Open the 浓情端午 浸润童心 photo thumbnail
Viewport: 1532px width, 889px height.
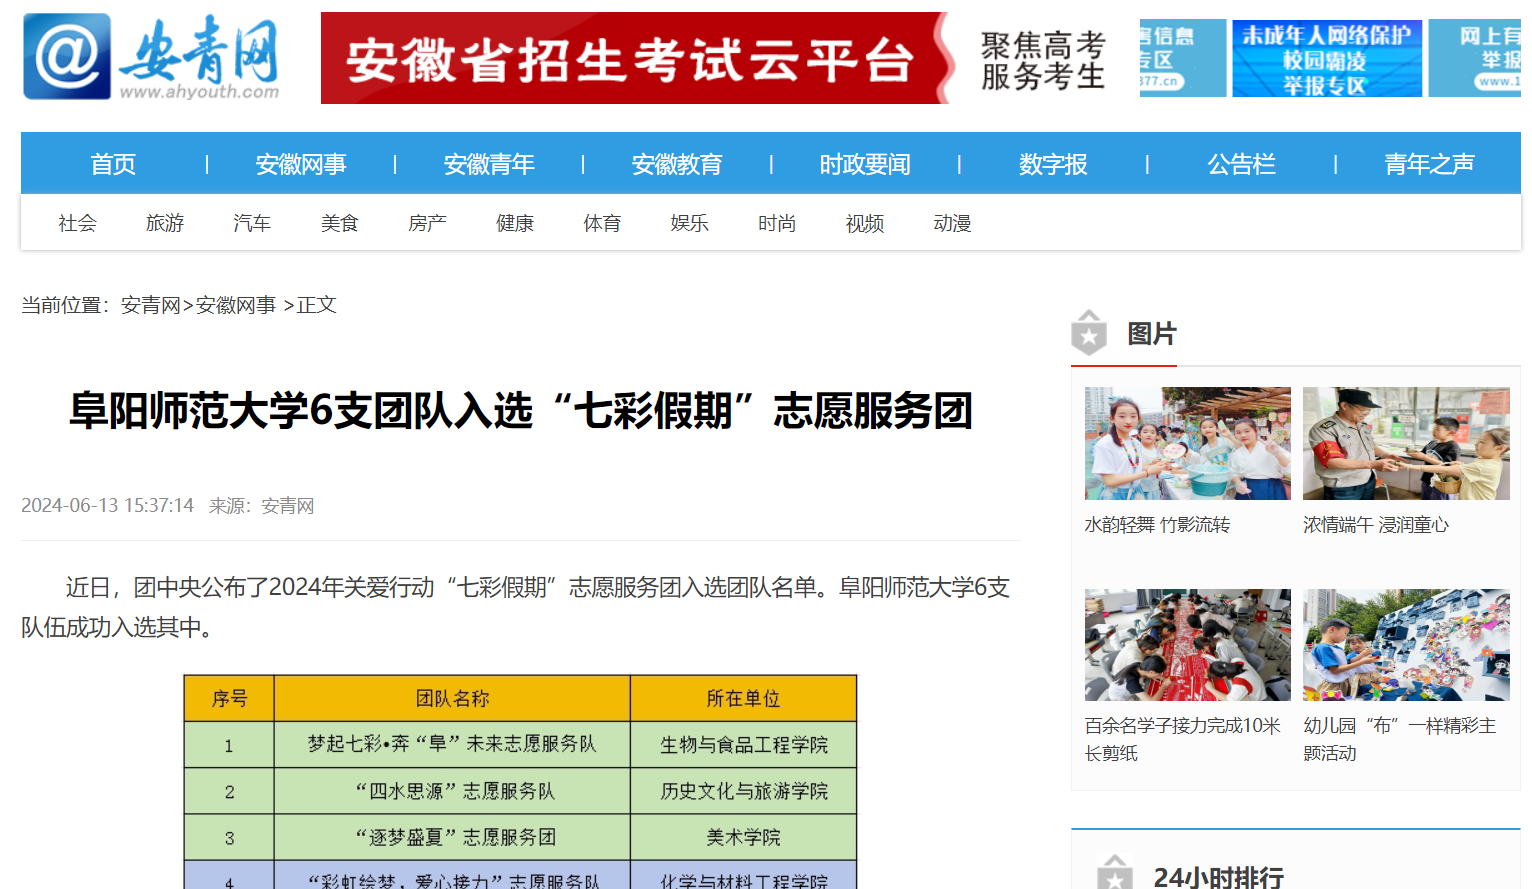click(x=1405, y=443)
